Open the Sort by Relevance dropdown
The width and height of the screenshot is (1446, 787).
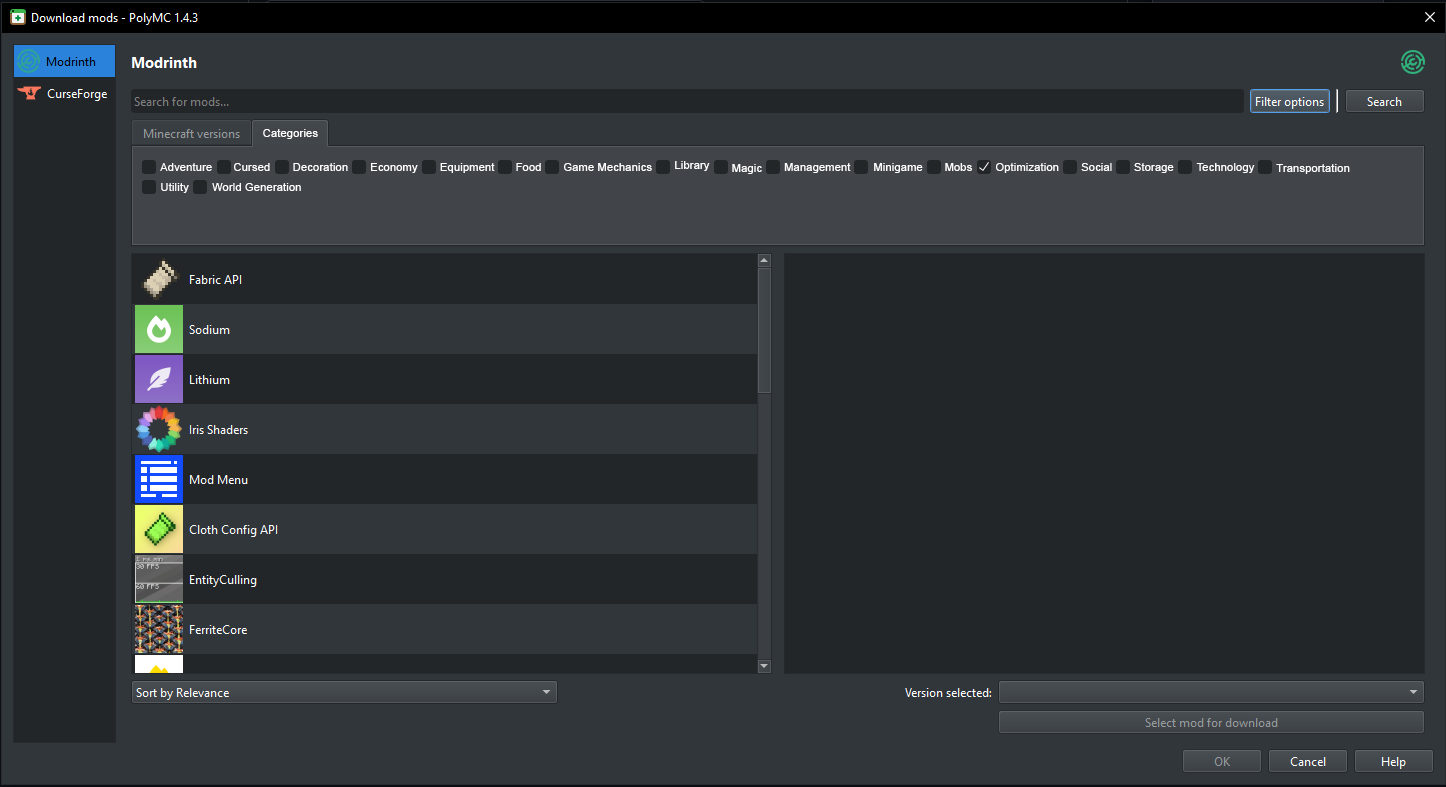[x=344, y=691]
